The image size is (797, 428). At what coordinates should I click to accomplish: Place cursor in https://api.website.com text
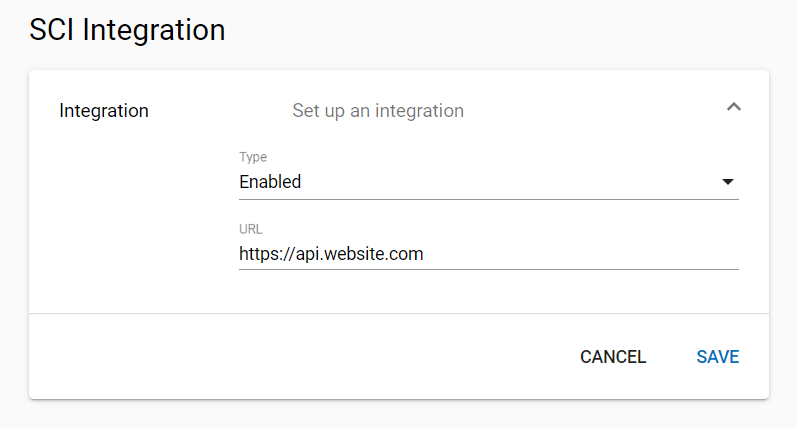click(331, 254)
